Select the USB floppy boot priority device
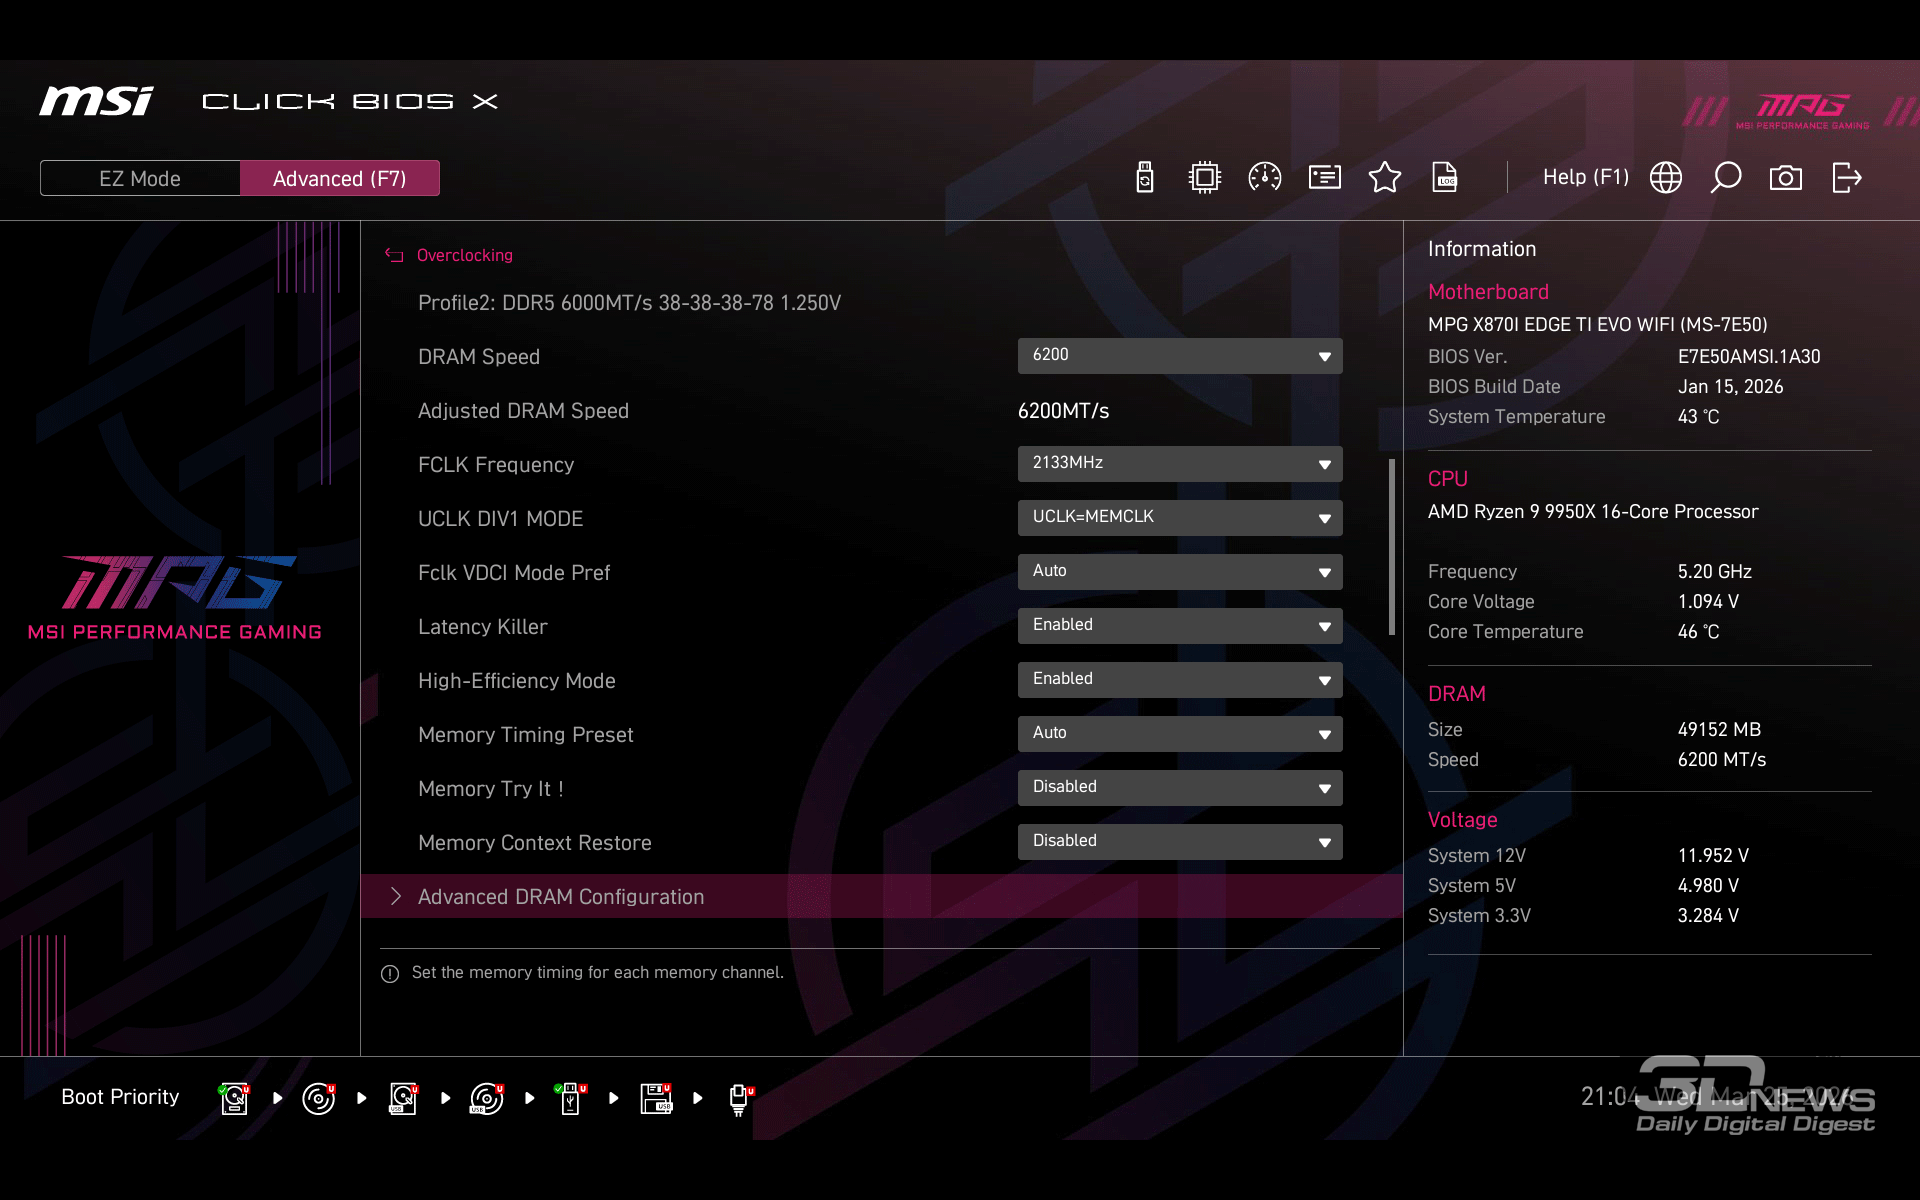This screenshot has width=1920, height=1200. click(x=656, y=1098)
